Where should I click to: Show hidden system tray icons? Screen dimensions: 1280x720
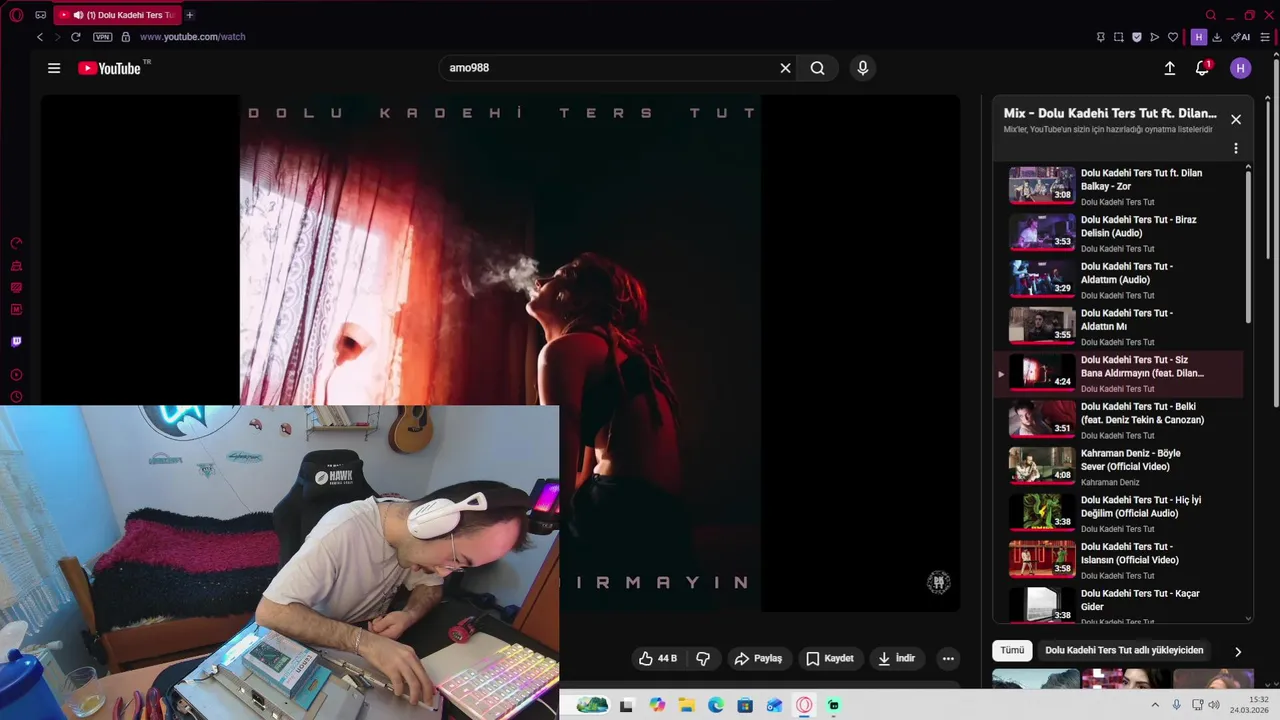pyautogui.click(x=1155, y=705)
